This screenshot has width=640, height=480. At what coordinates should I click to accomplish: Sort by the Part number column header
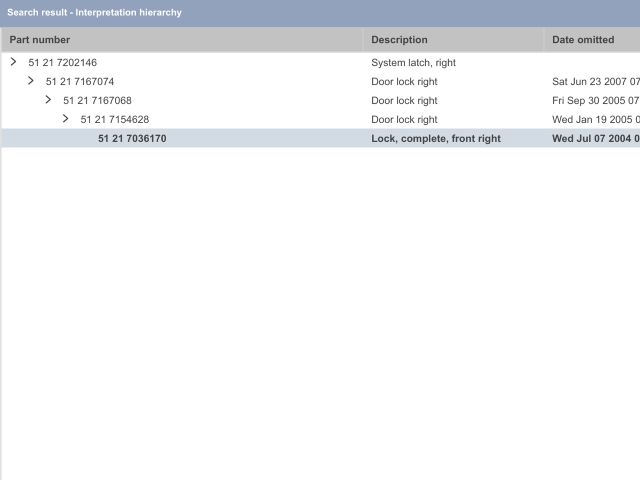tap(40, 40)
